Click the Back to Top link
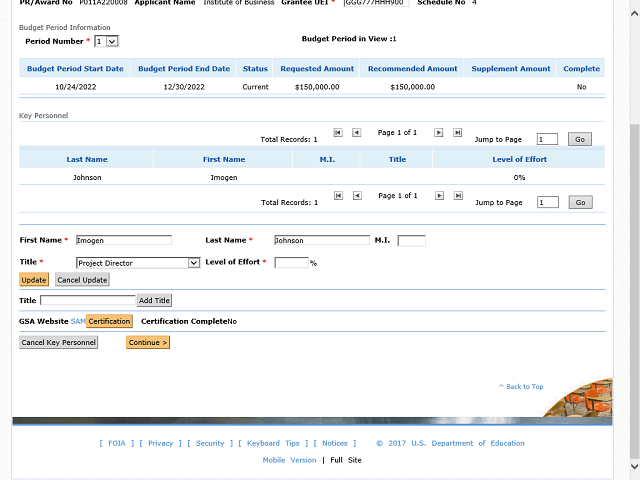Image resolution: width=640 pixels, height=480 pixels. tap(521, 387)
